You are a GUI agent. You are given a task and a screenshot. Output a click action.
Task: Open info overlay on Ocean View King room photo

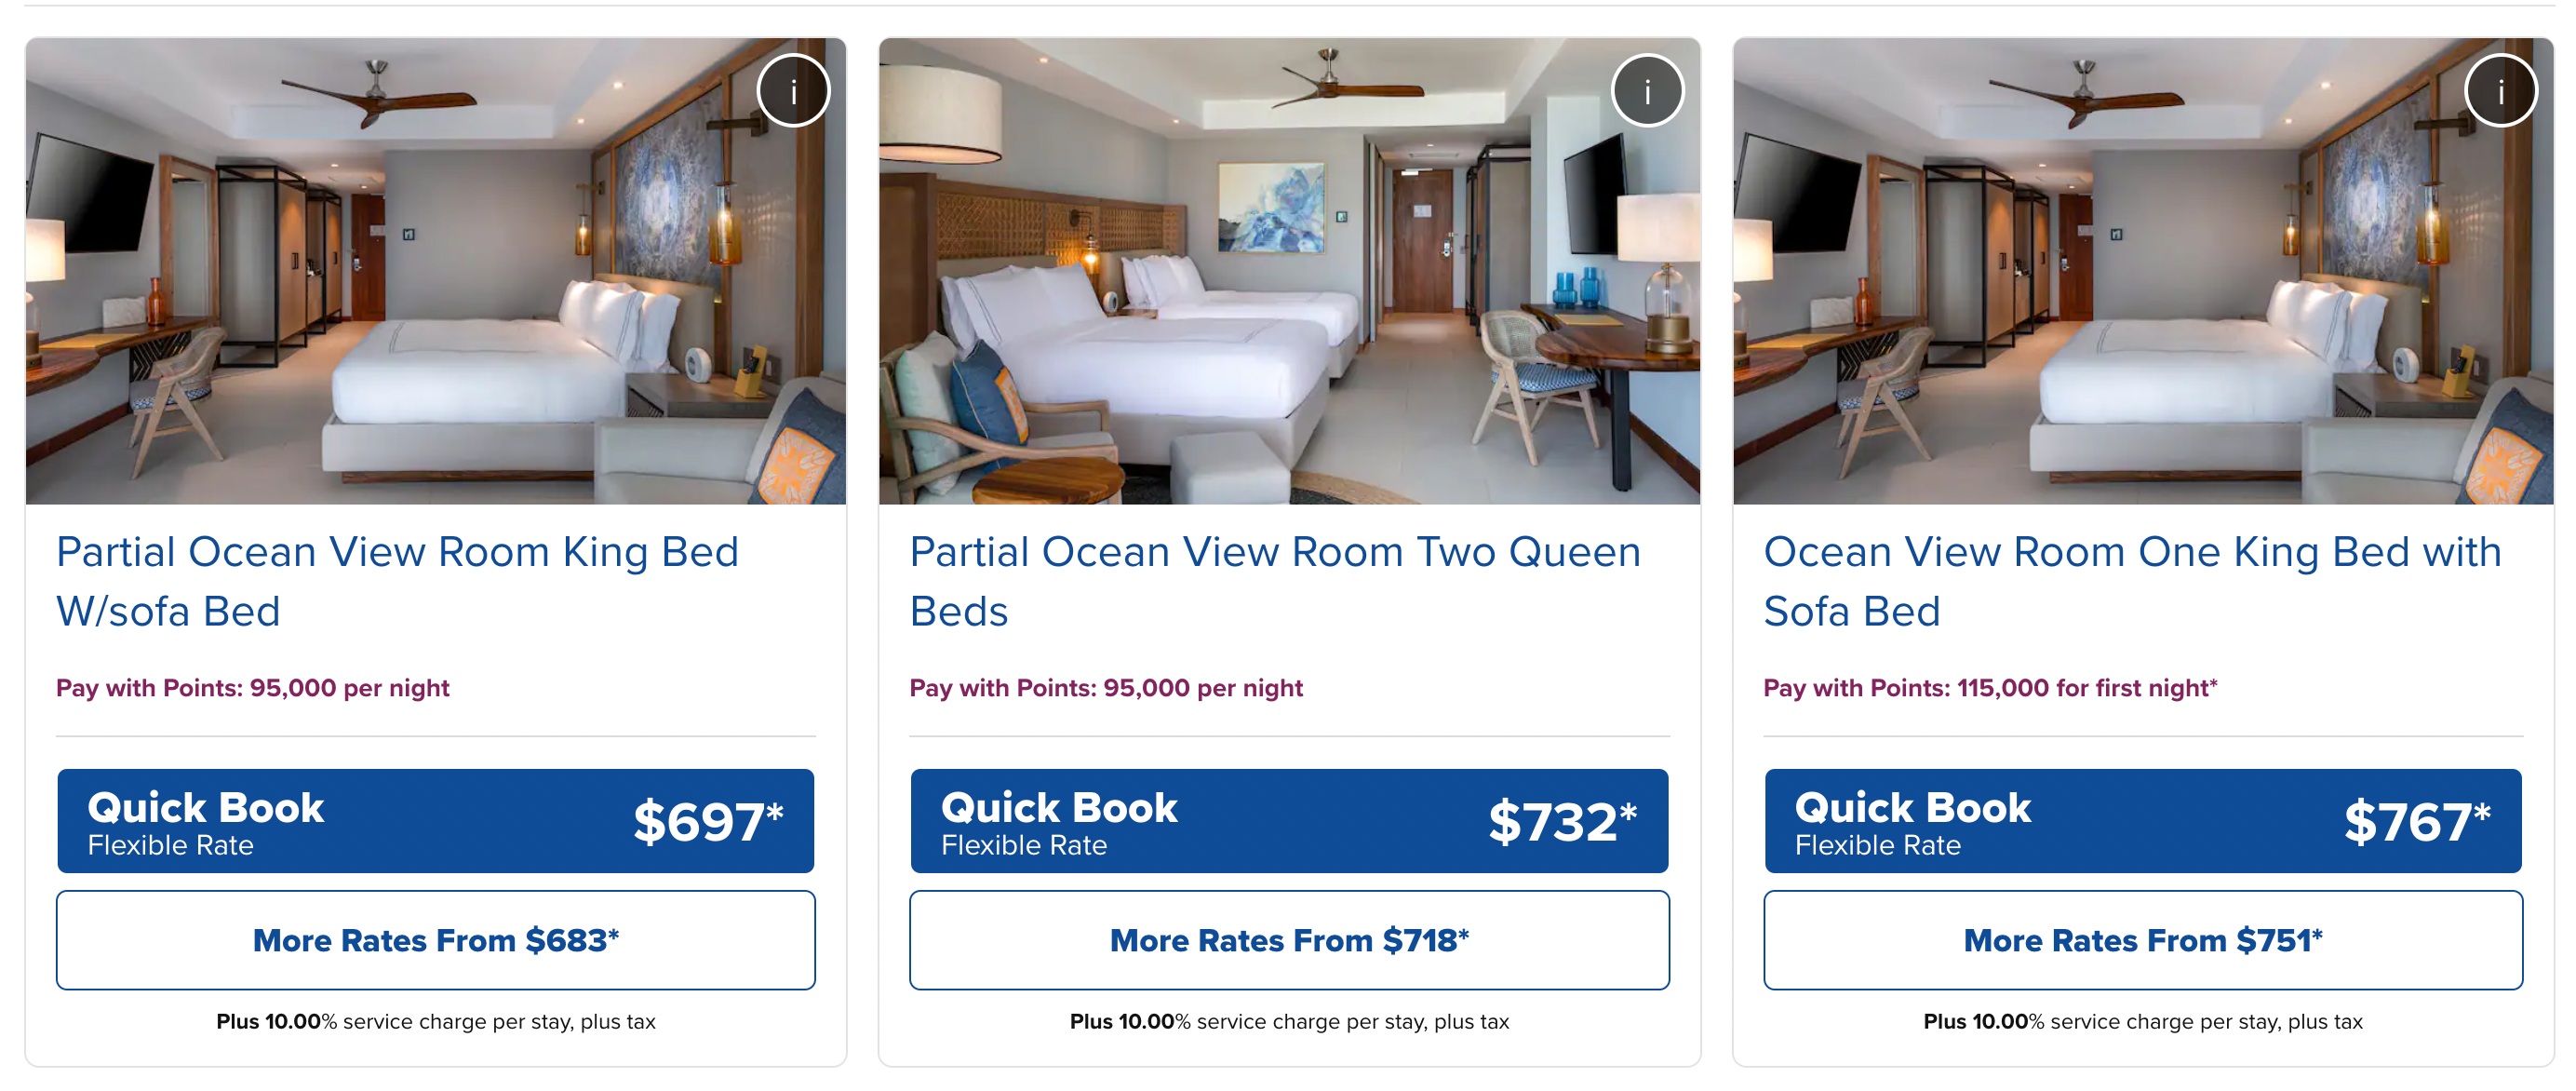point(2500,90)
